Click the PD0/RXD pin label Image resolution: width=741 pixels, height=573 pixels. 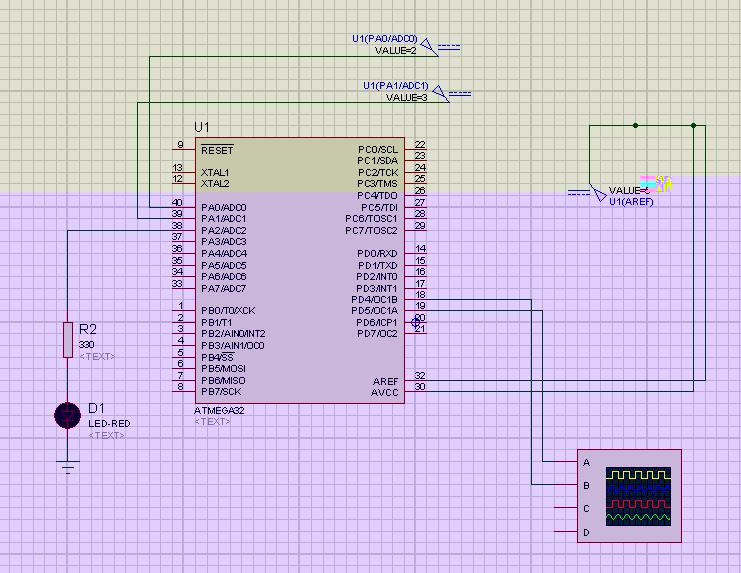[377, 253]
